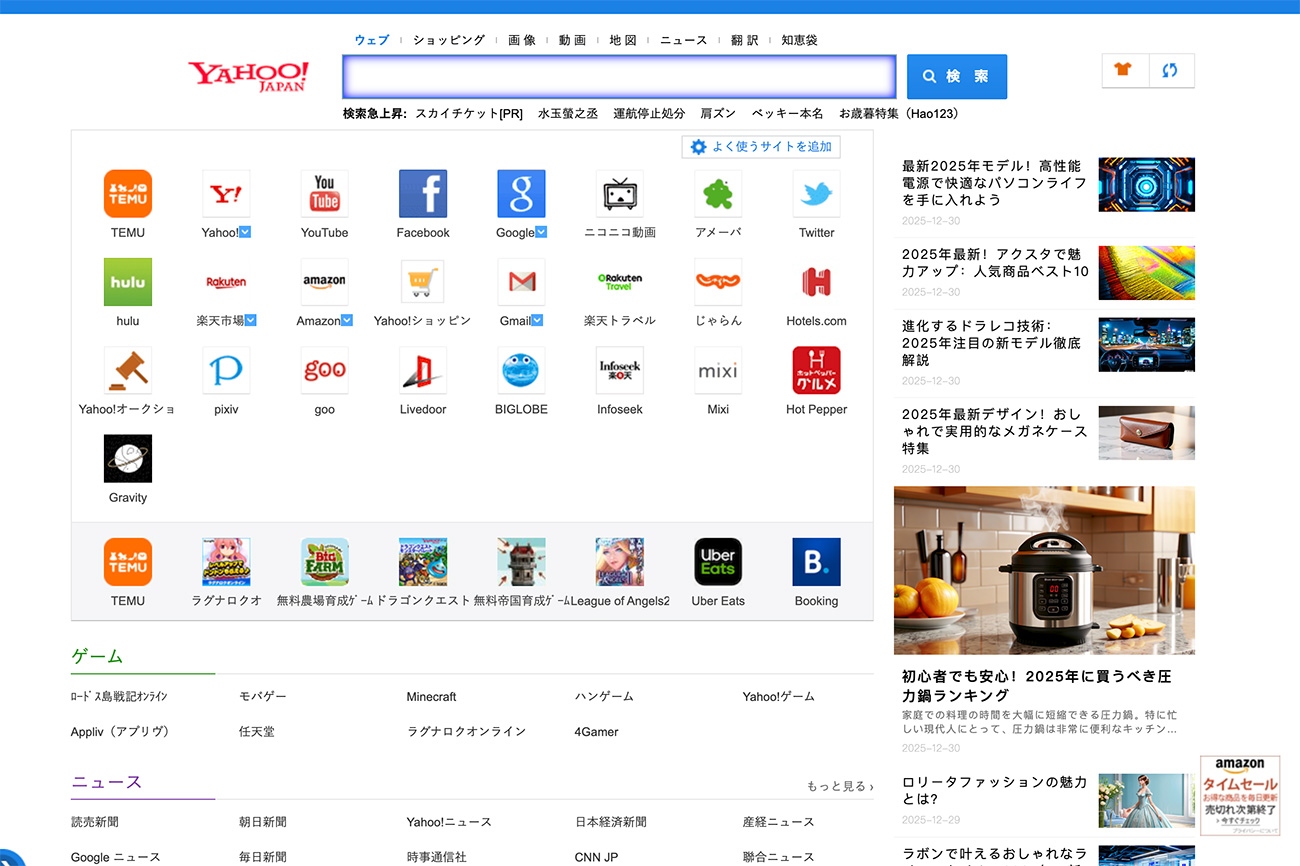
Task: Open the TEMU site icon in the top row
Action: [128, 194]
